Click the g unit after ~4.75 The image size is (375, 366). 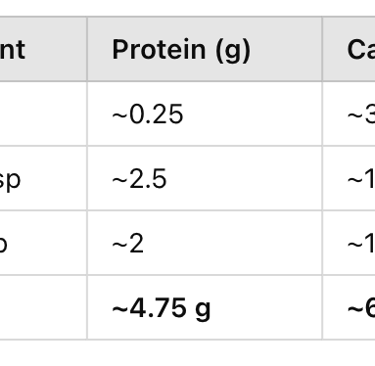tap(202, 310)
